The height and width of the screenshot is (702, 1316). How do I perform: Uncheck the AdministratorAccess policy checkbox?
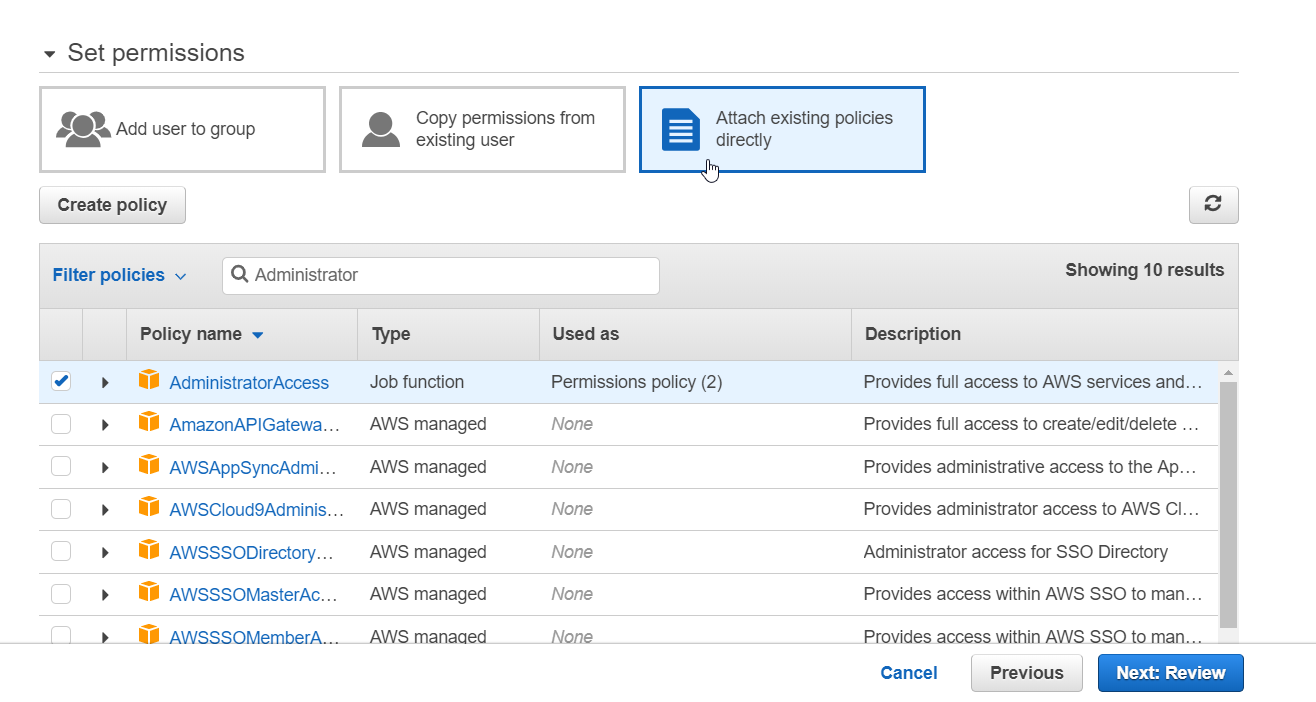(x=61, y=381)
